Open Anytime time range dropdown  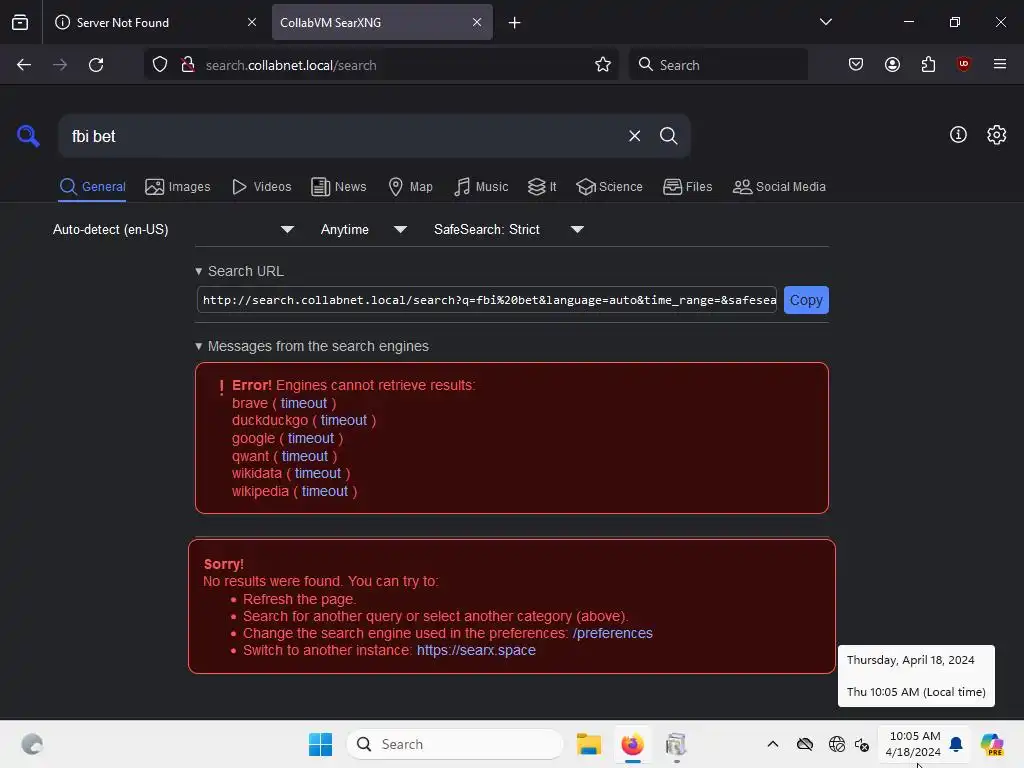point(364,229)
